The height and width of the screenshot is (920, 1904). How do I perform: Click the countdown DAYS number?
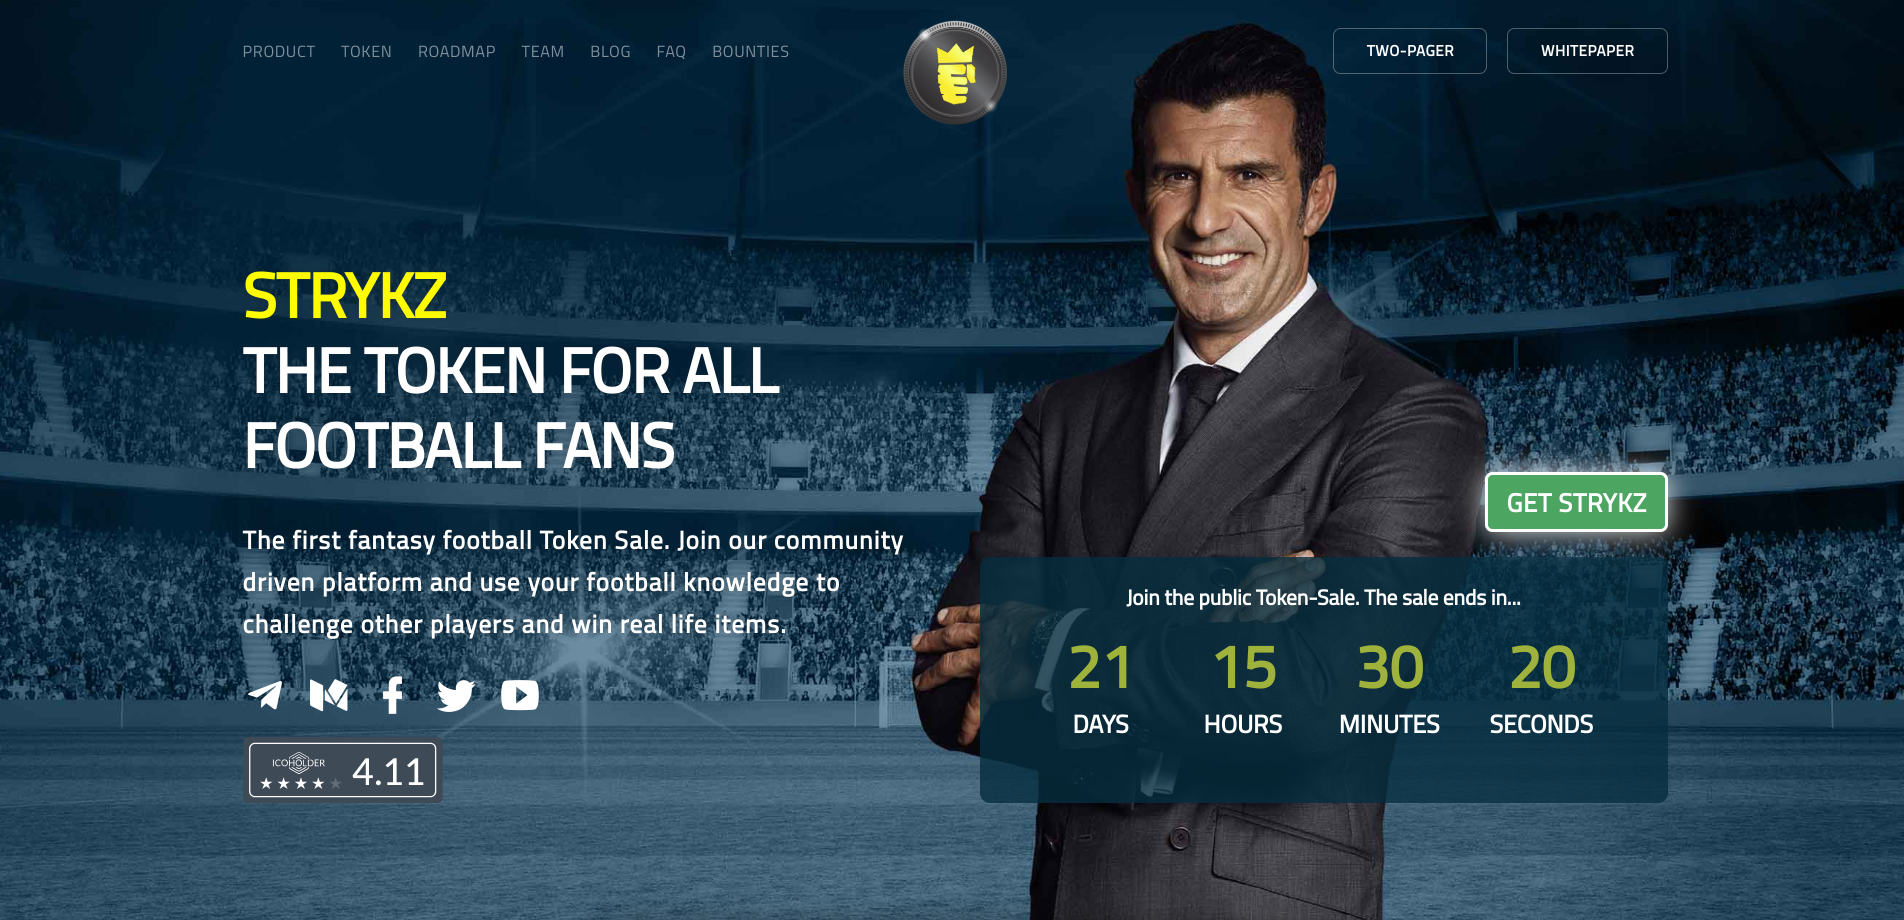click(x=1100, y=667)
